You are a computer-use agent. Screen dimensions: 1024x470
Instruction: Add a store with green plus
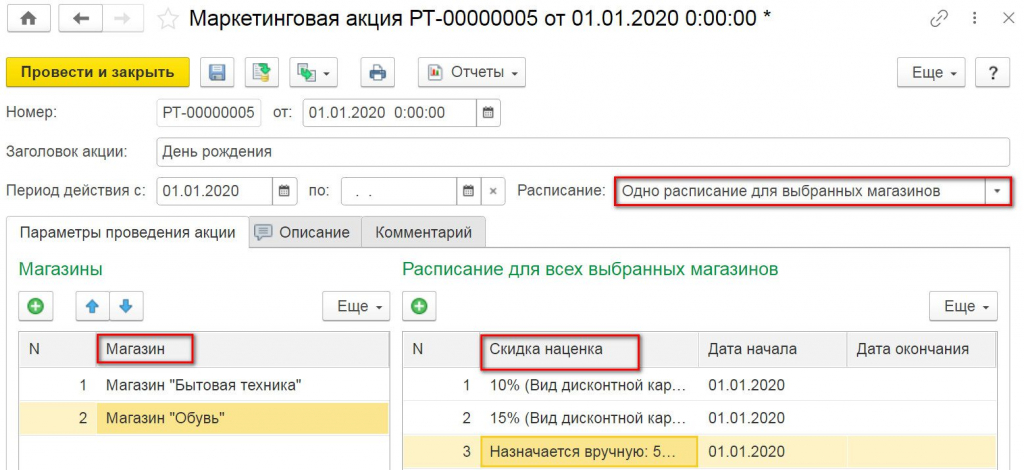tap(35, 306)
